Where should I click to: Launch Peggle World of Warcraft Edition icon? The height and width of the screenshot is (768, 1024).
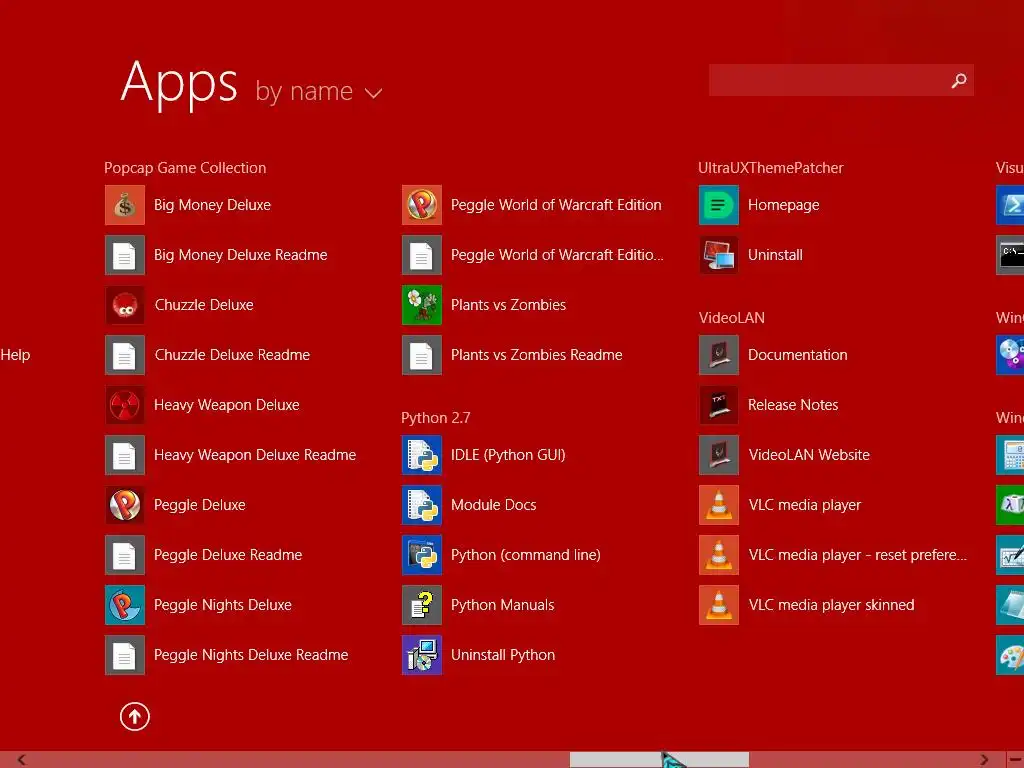click(422, 205)
